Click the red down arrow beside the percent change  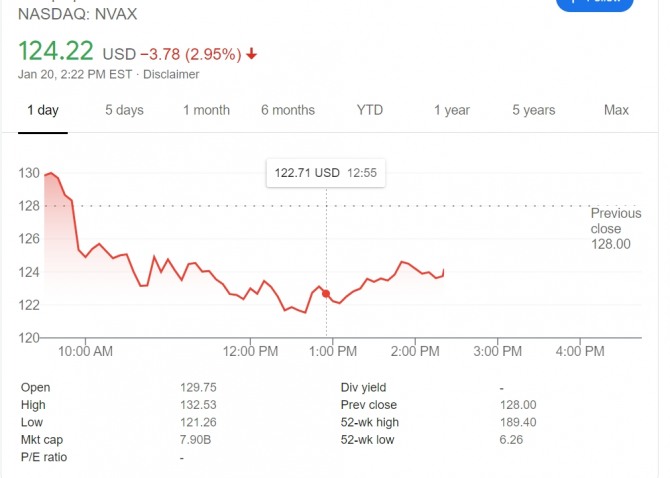pos(252,54)
